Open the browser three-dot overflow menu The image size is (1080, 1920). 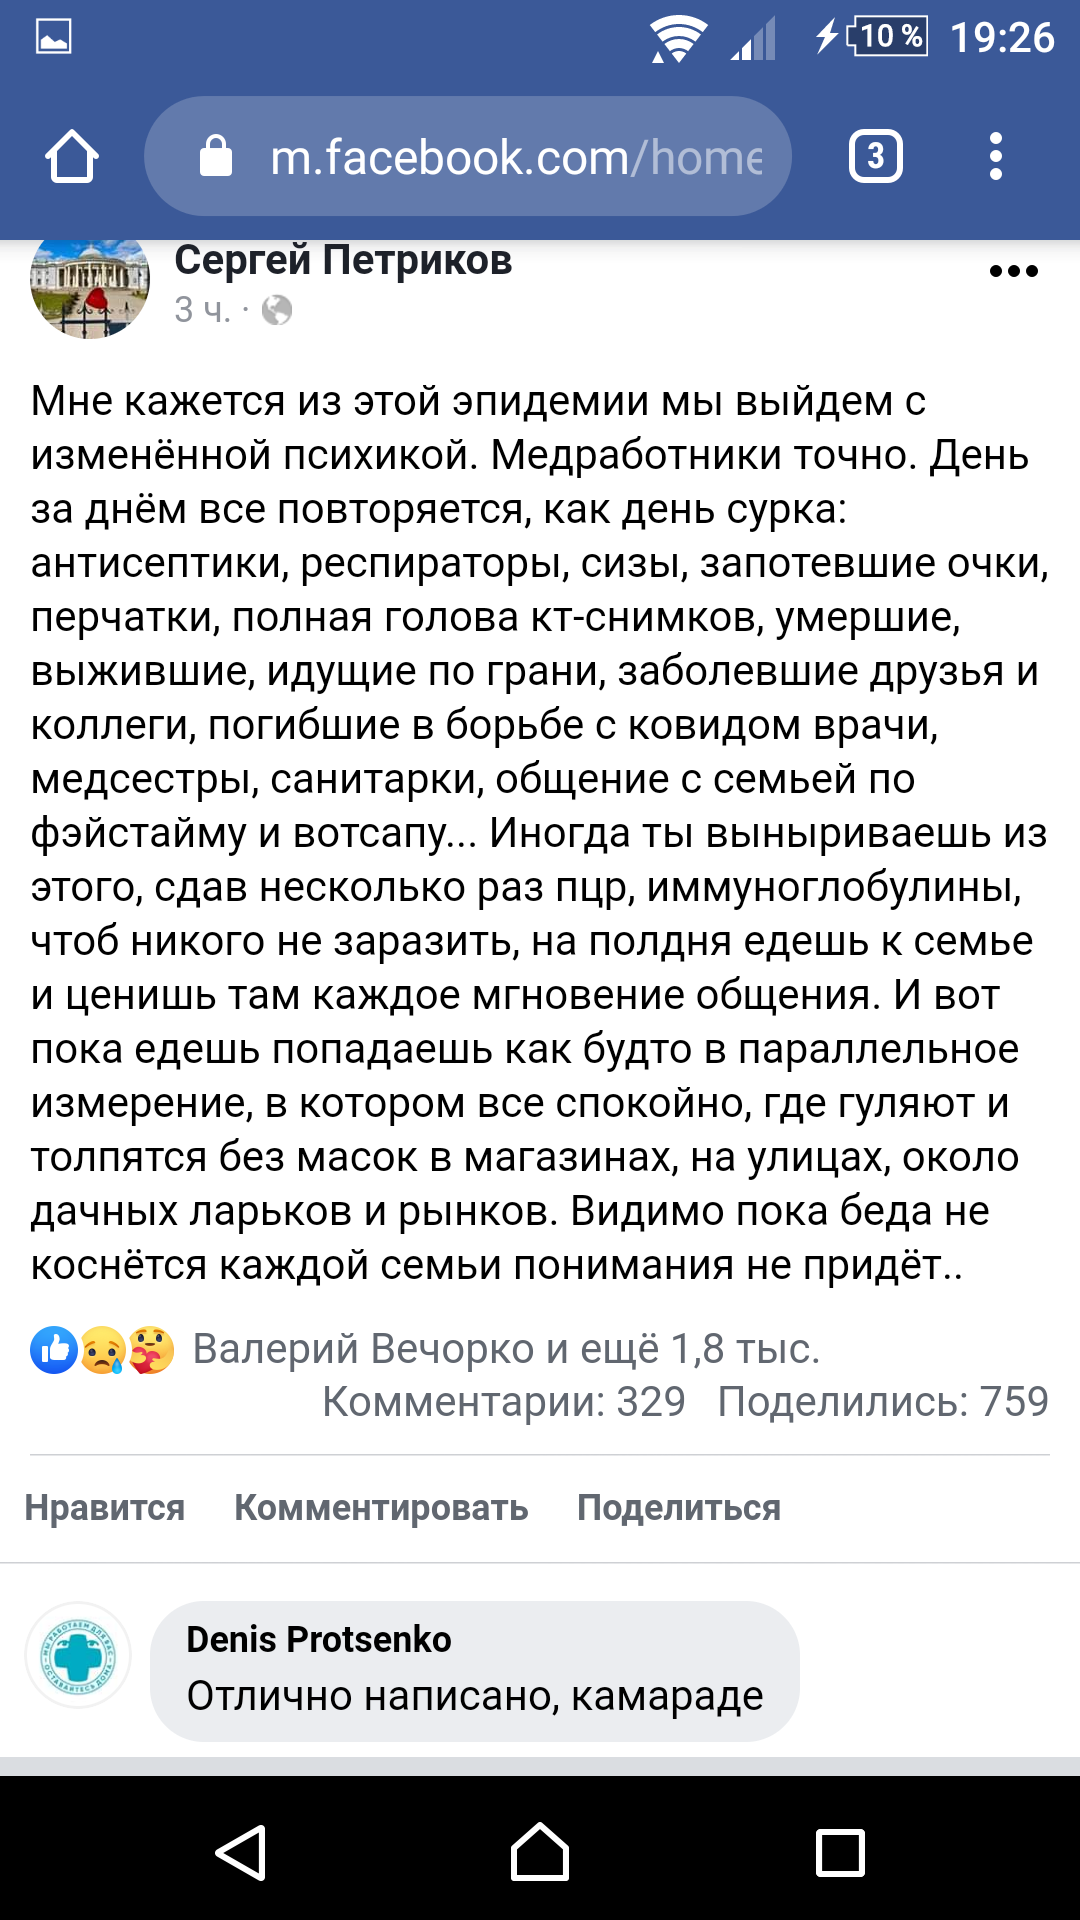[995, 157]
